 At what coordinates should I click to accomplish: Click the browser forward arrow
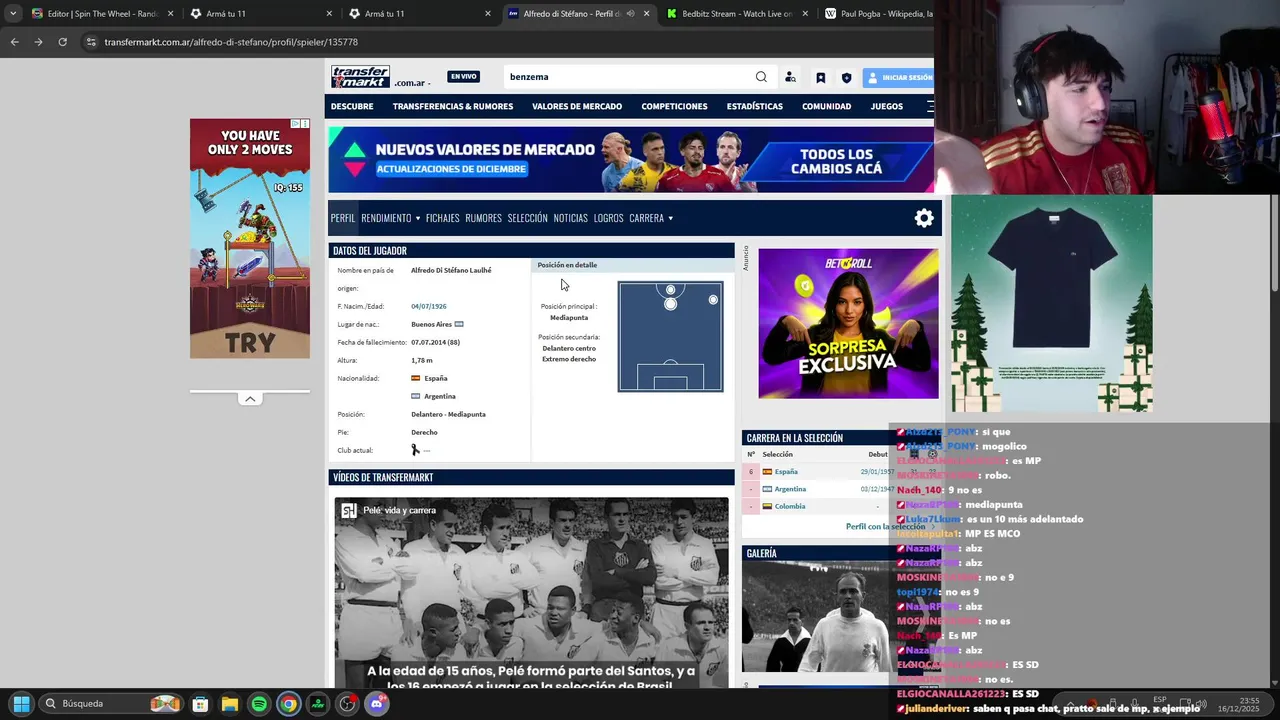click(x=38, y=42)
